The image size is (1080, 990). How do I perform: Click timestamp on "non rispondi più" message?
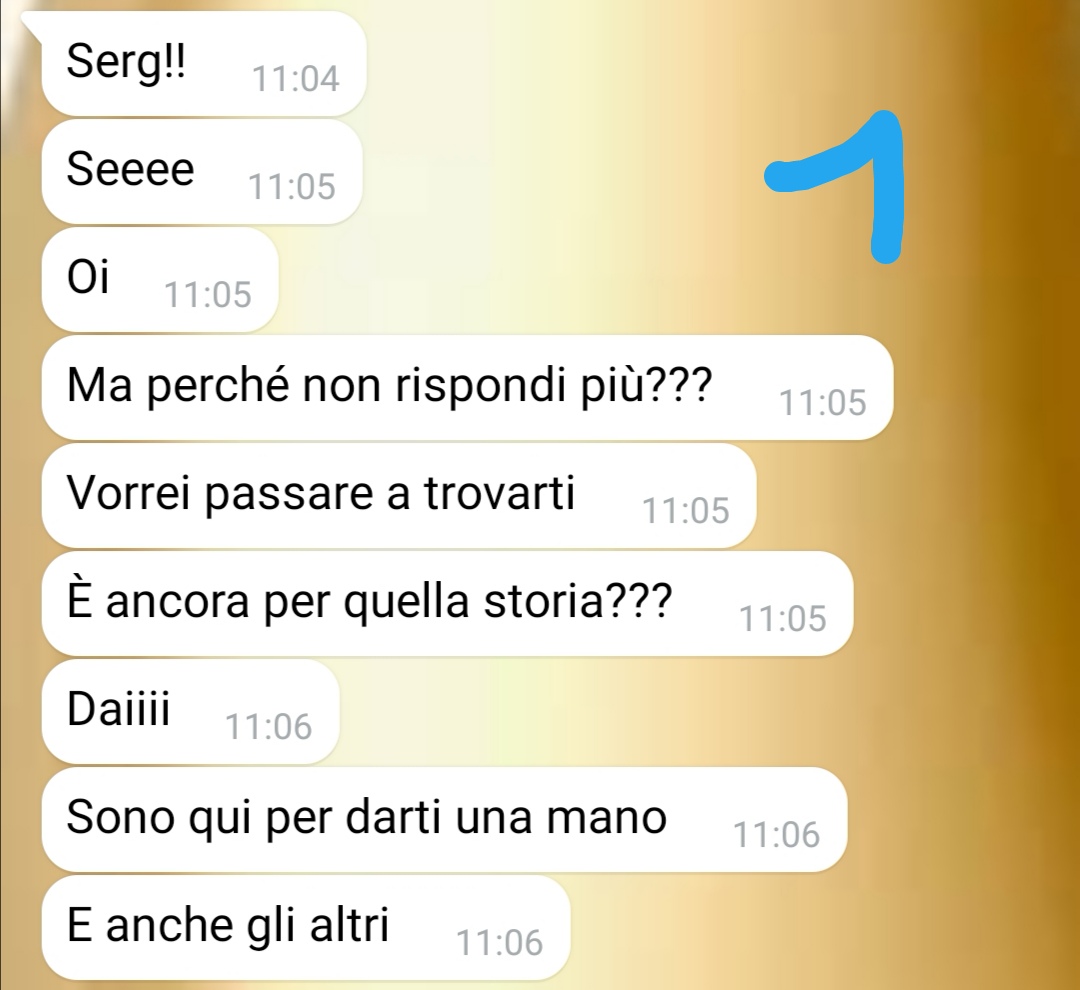pos(822,402)
